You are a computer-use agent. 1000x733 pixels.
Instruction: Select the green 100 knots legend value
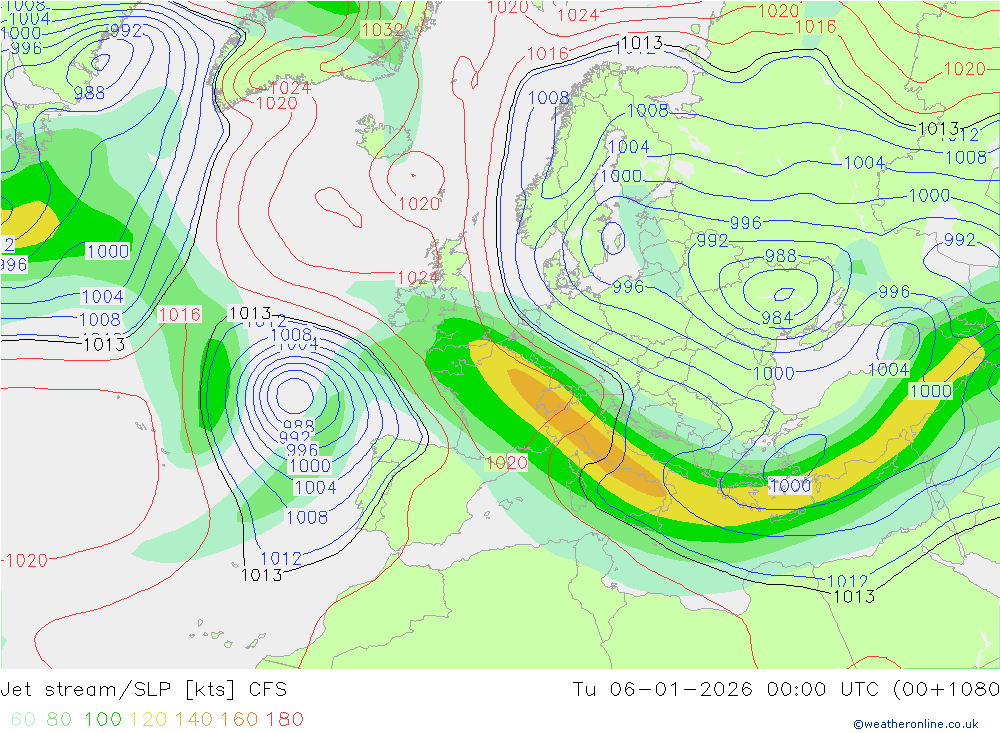coord(103,719)
